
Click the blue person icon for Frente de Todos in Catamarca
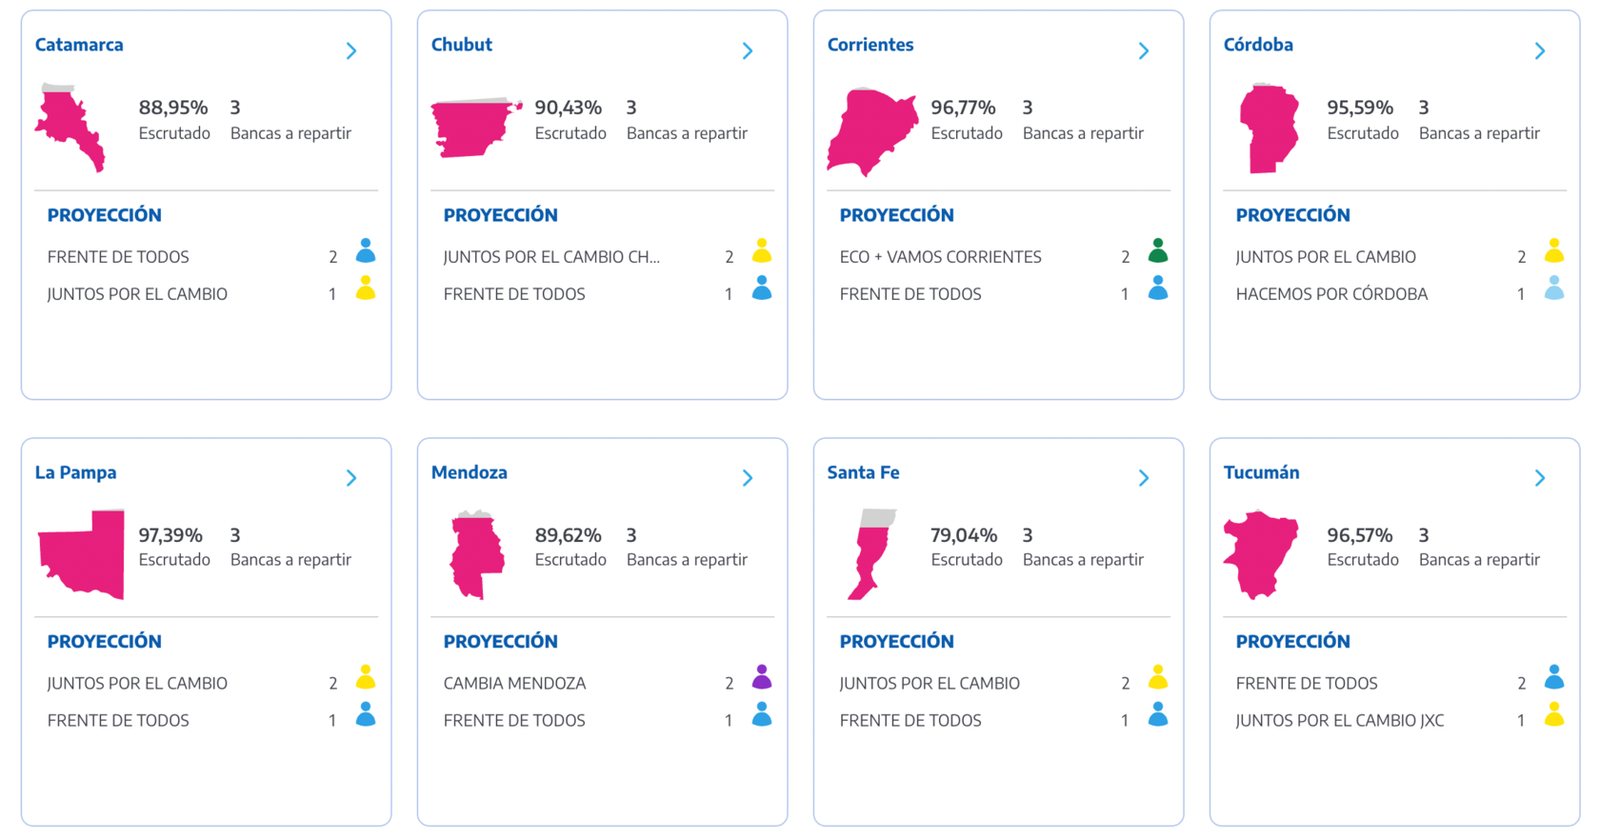[365, 250]
